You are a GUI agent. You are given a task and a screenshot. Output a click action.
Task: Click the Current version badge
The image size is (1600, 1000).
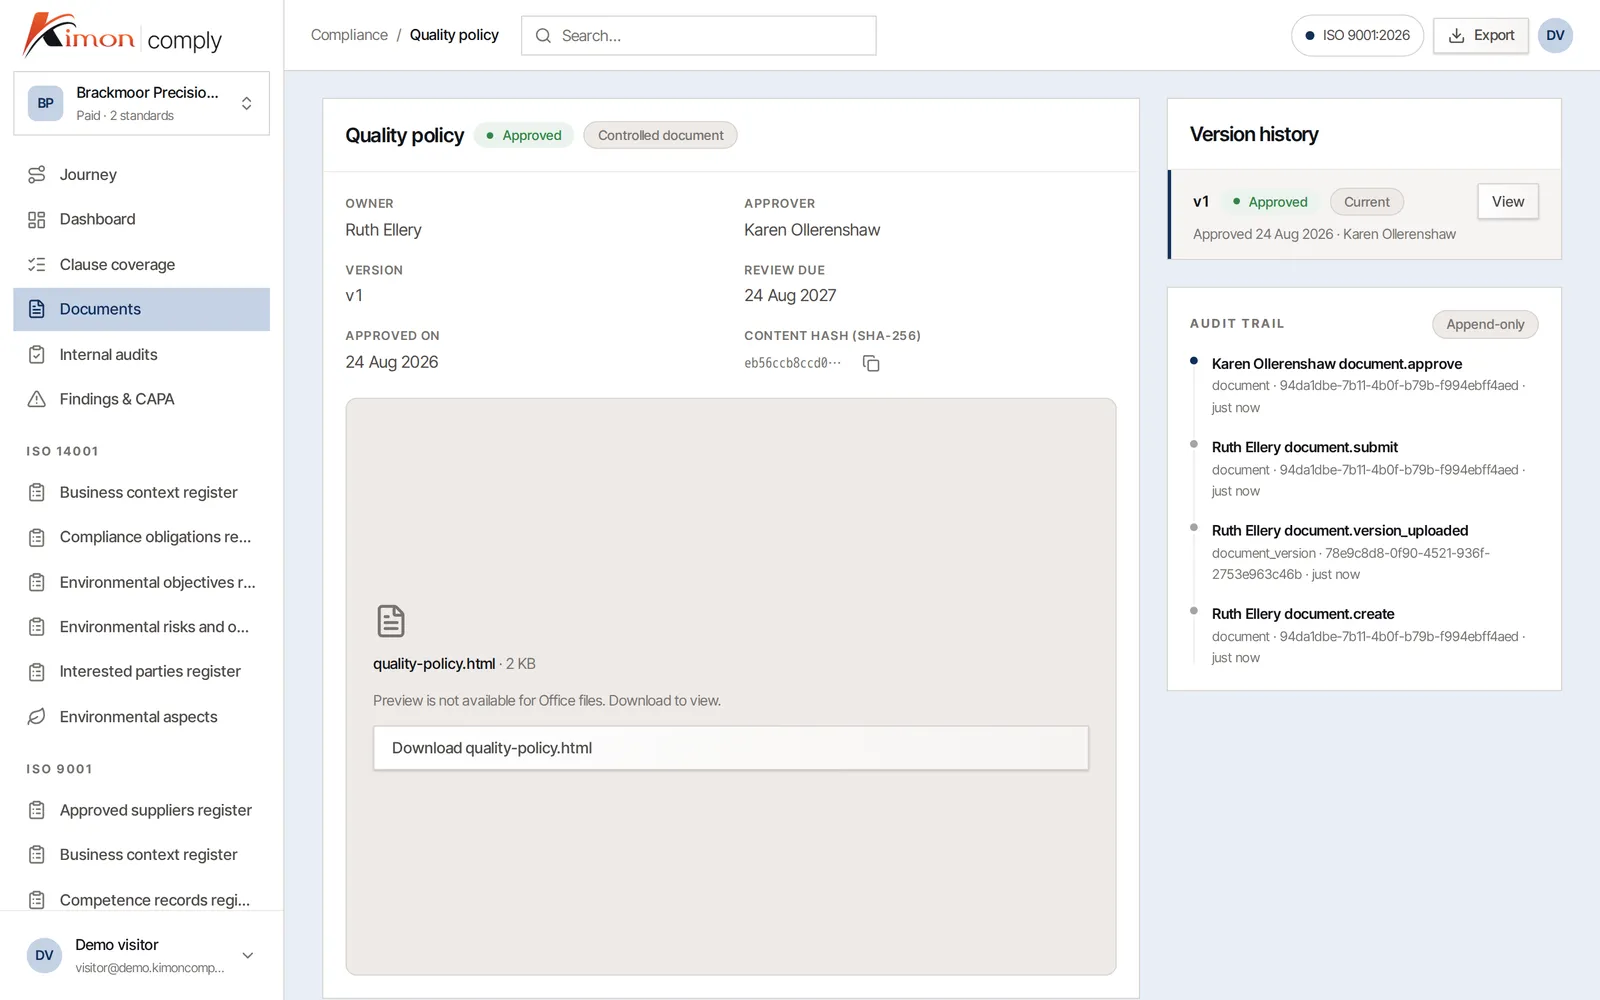pos(1367,202)
